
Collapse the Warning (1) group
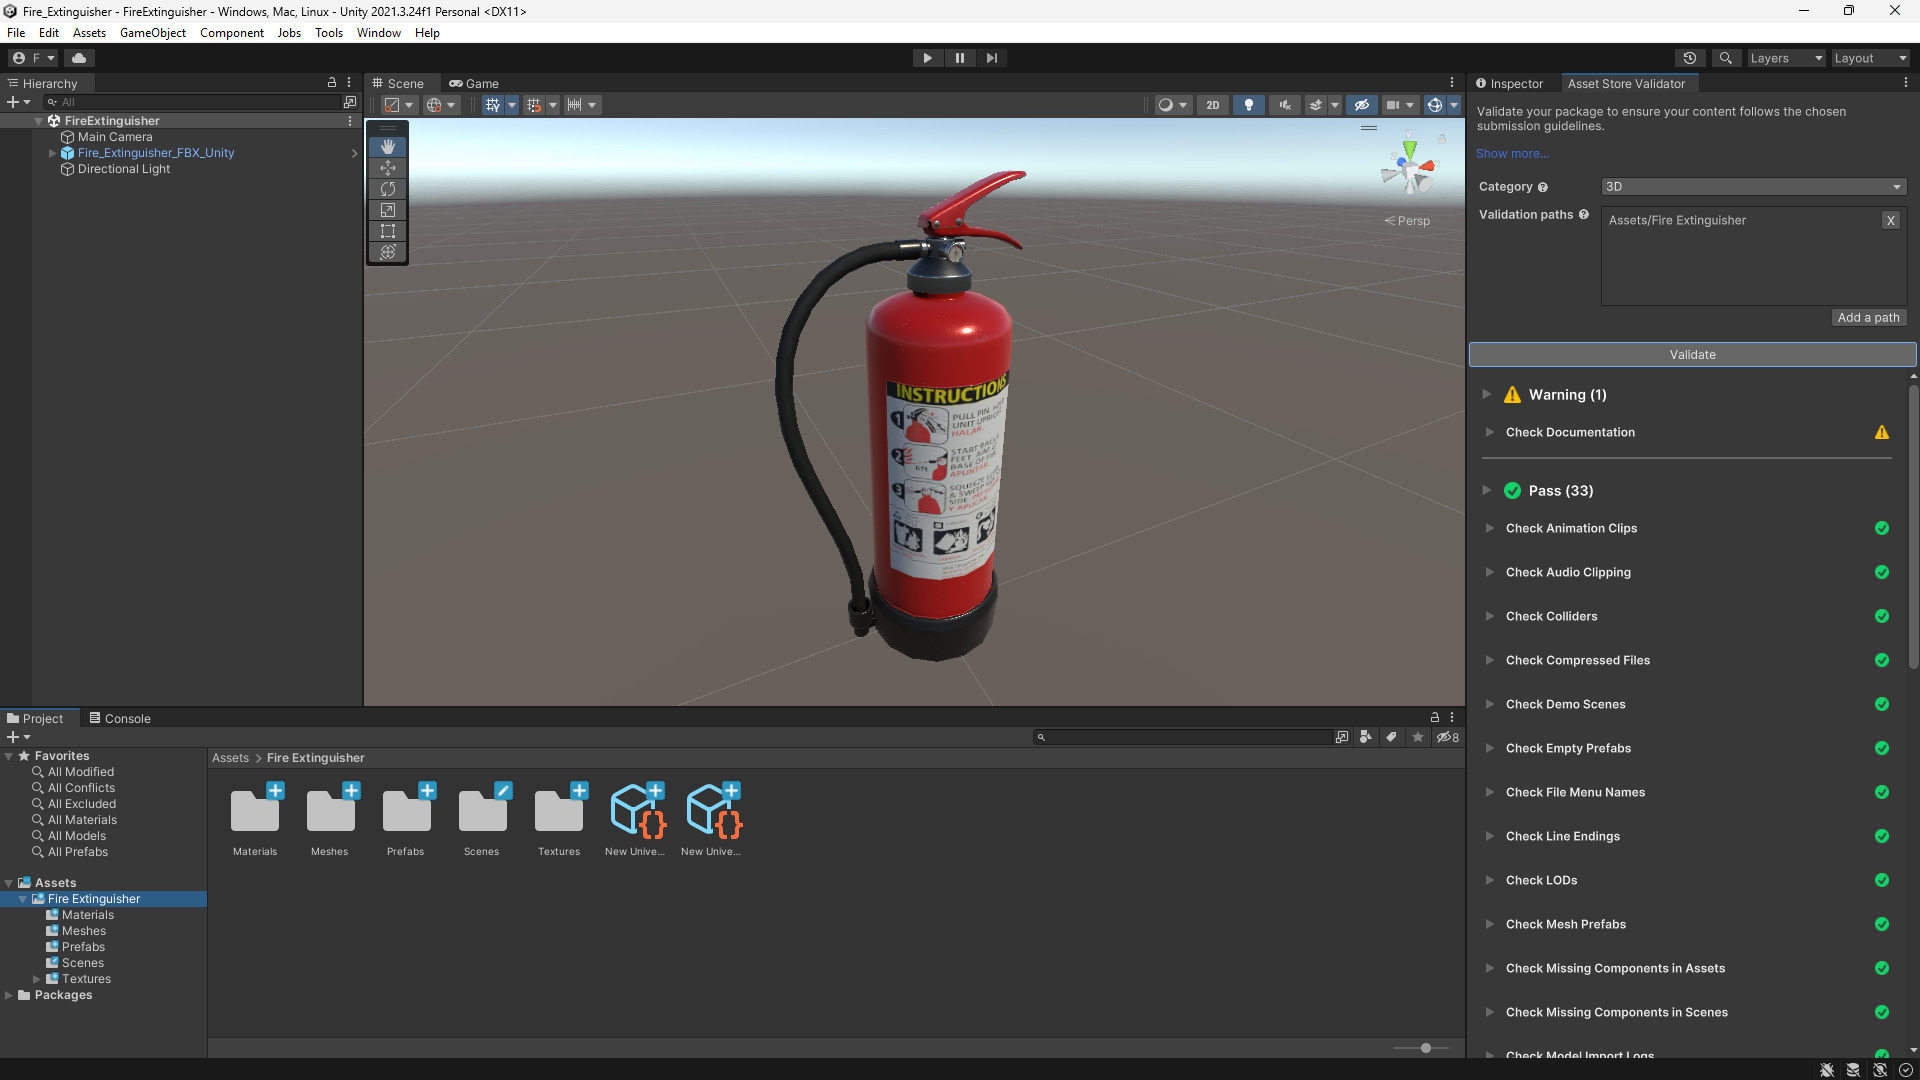pos(1487,394)
